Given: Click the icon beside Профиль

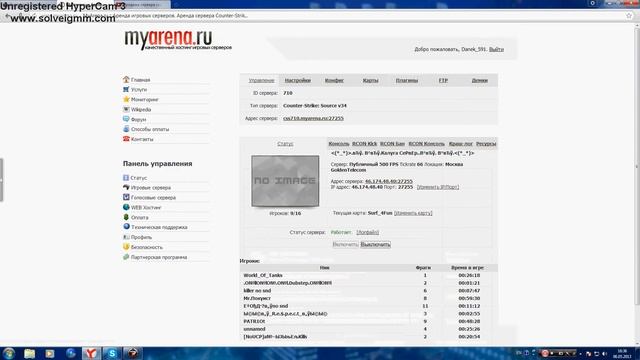Looking at the screenshot, I should pyautogui.click(x=126, y=237).
